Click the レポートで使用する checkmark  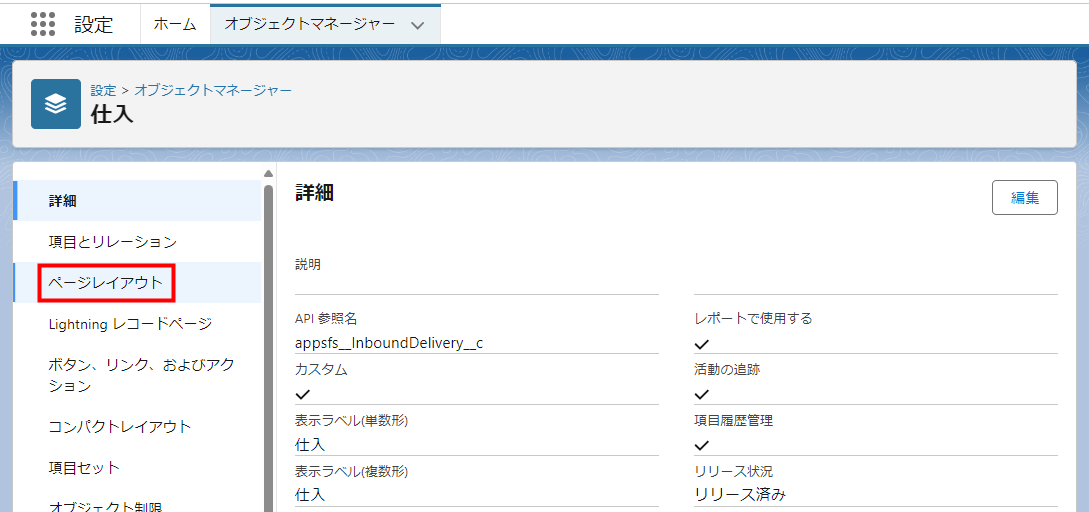tap(702, 343)
